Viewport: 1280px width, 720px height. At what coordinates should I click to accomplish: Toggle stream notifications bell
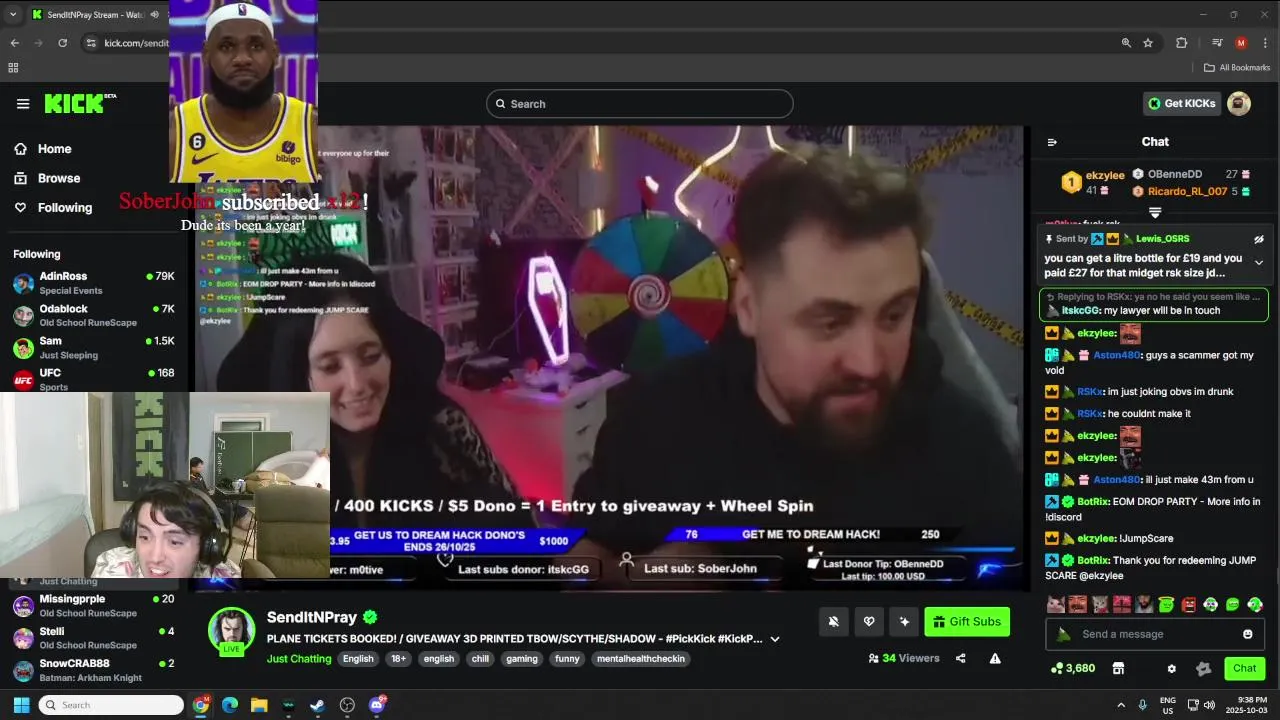click(833, 622)
